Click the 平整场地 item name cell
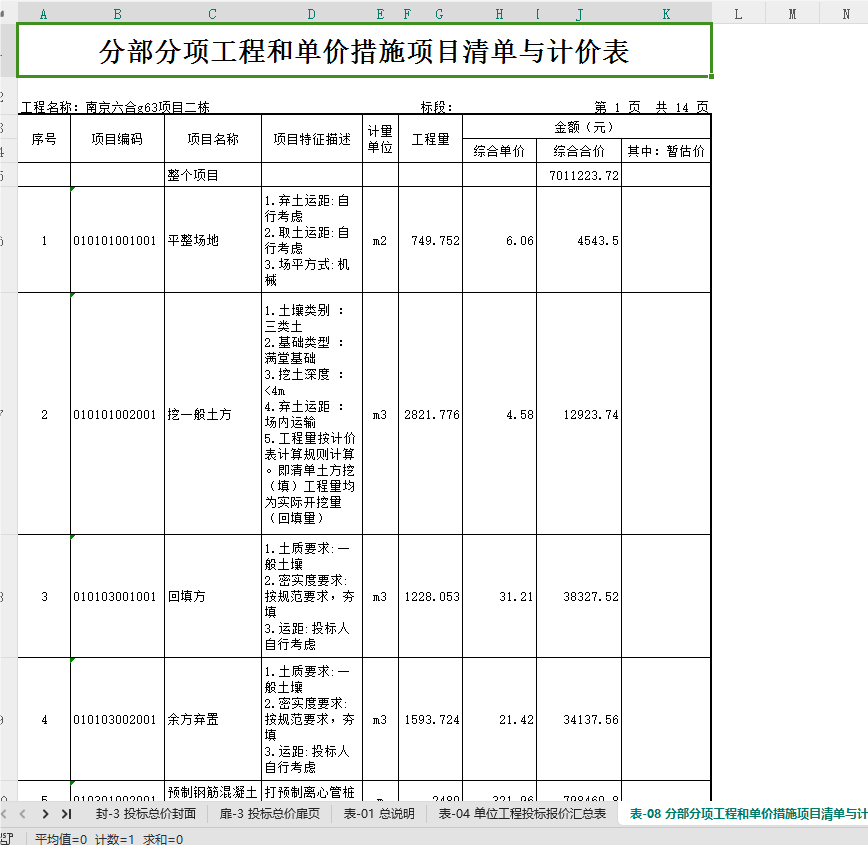This screenshot has width=868, height=845. (213, 240)
